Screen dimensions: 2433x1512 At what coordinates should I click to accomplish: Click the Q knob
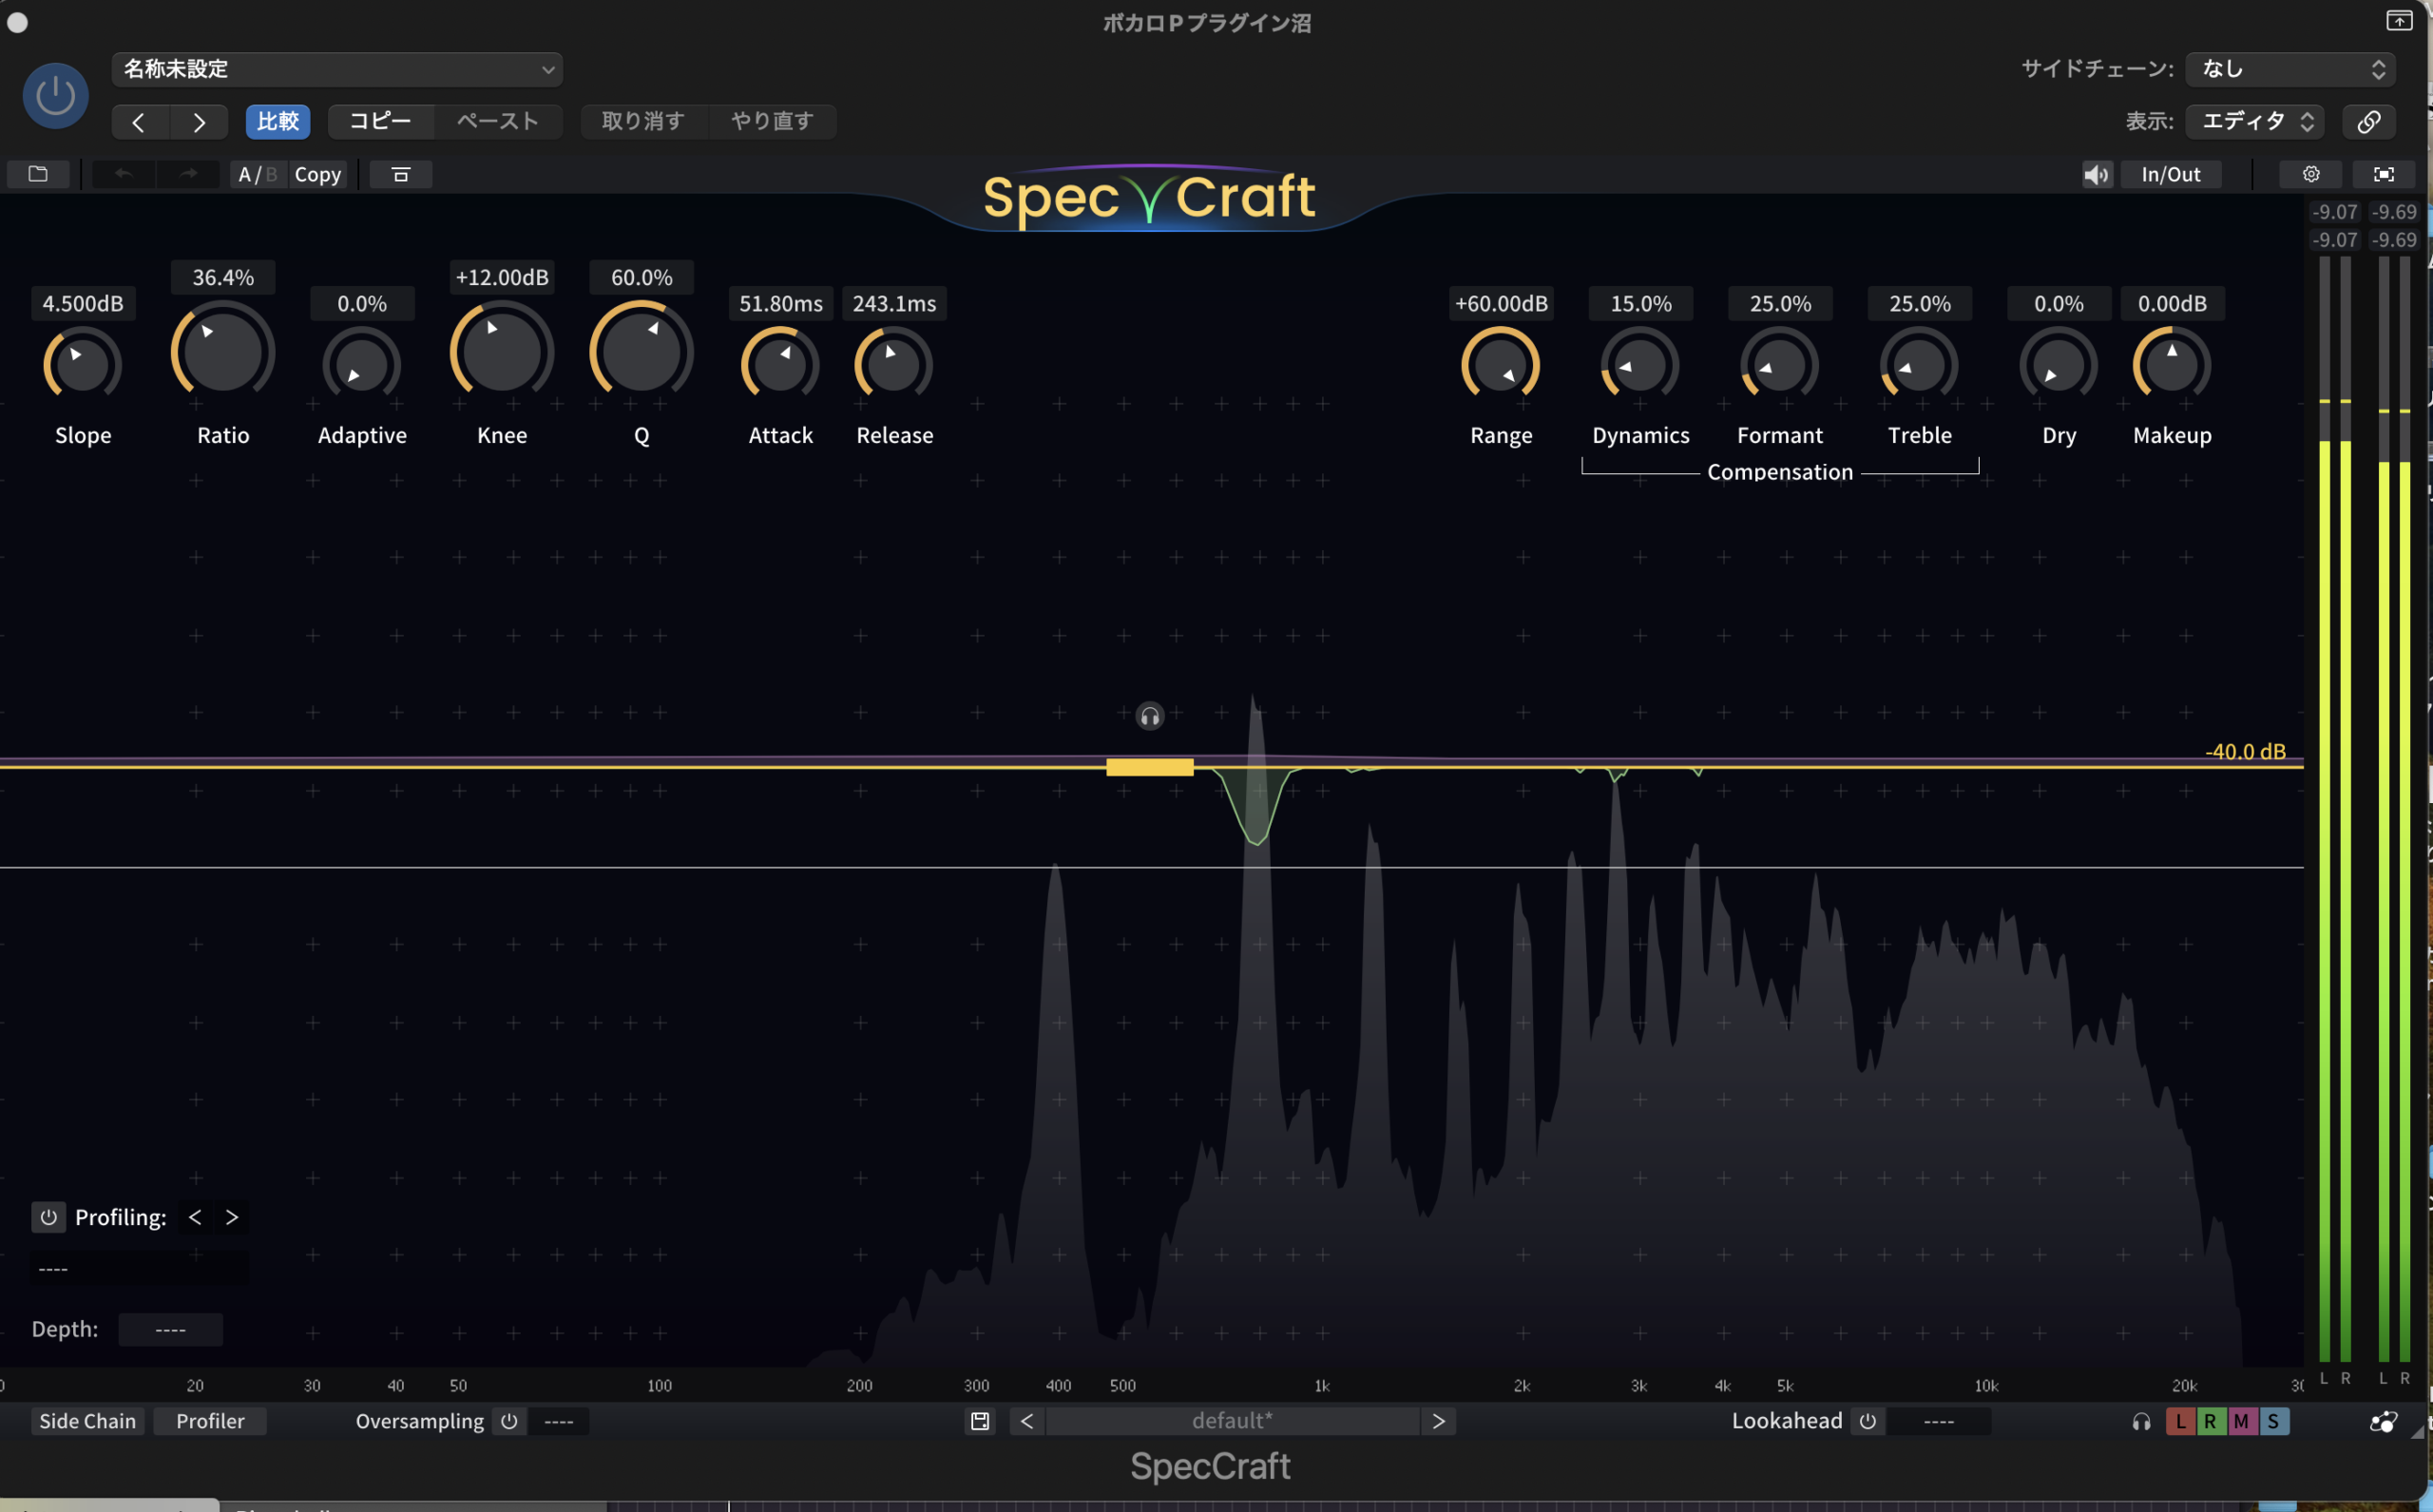(642, 352)
